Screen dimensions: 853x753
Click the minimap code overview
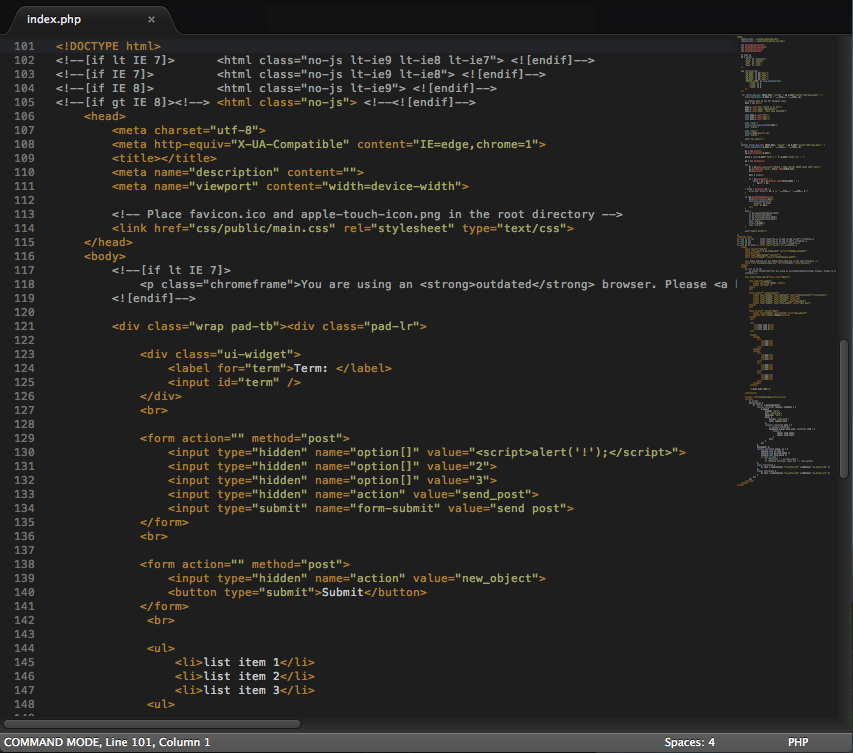(x=787, y=261)
